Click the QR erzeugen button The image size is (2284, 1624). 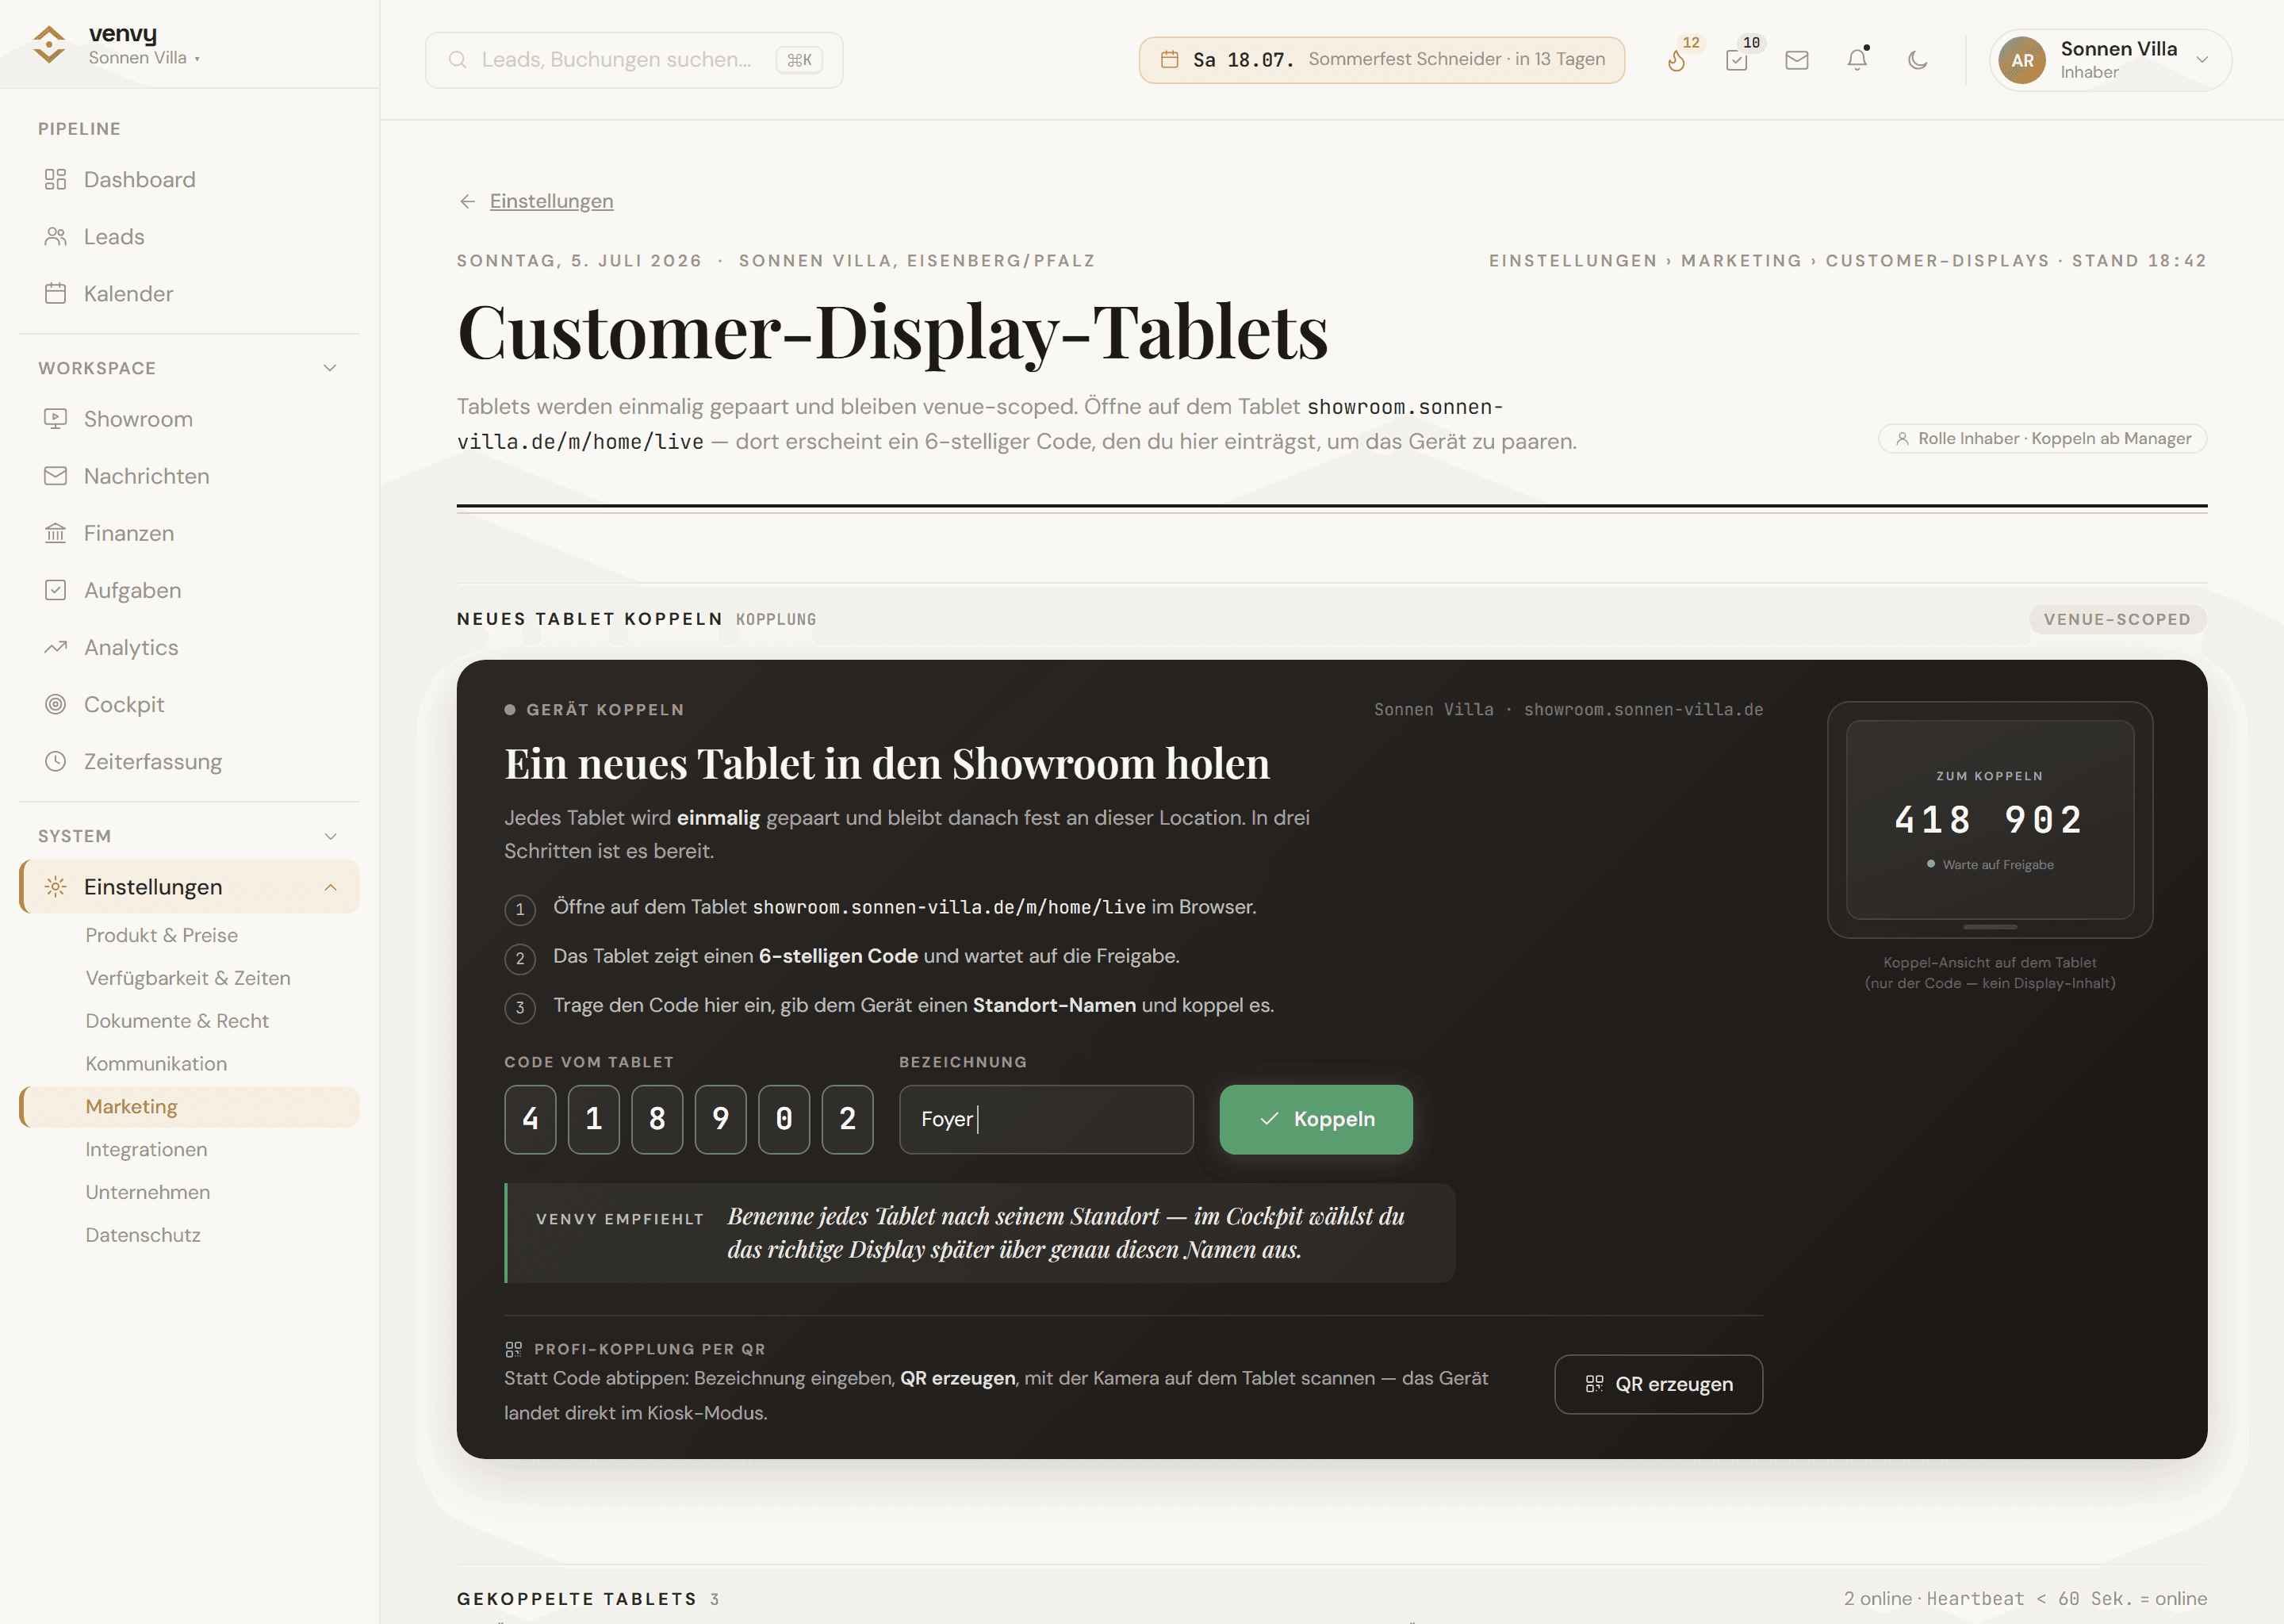click(1658, 1384)
